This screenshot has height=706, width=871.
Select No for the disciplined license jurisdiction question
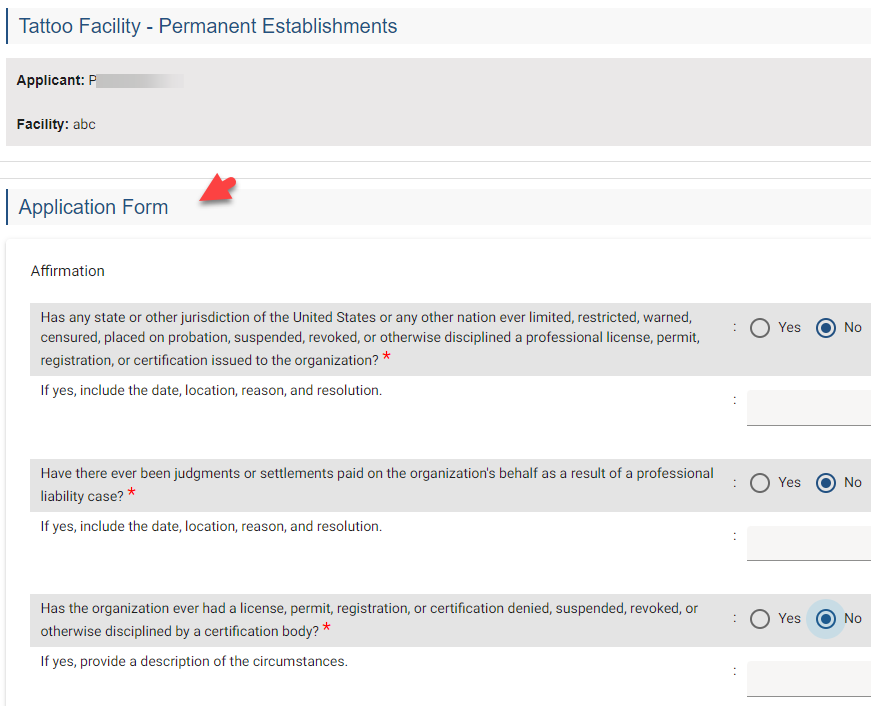826,328
